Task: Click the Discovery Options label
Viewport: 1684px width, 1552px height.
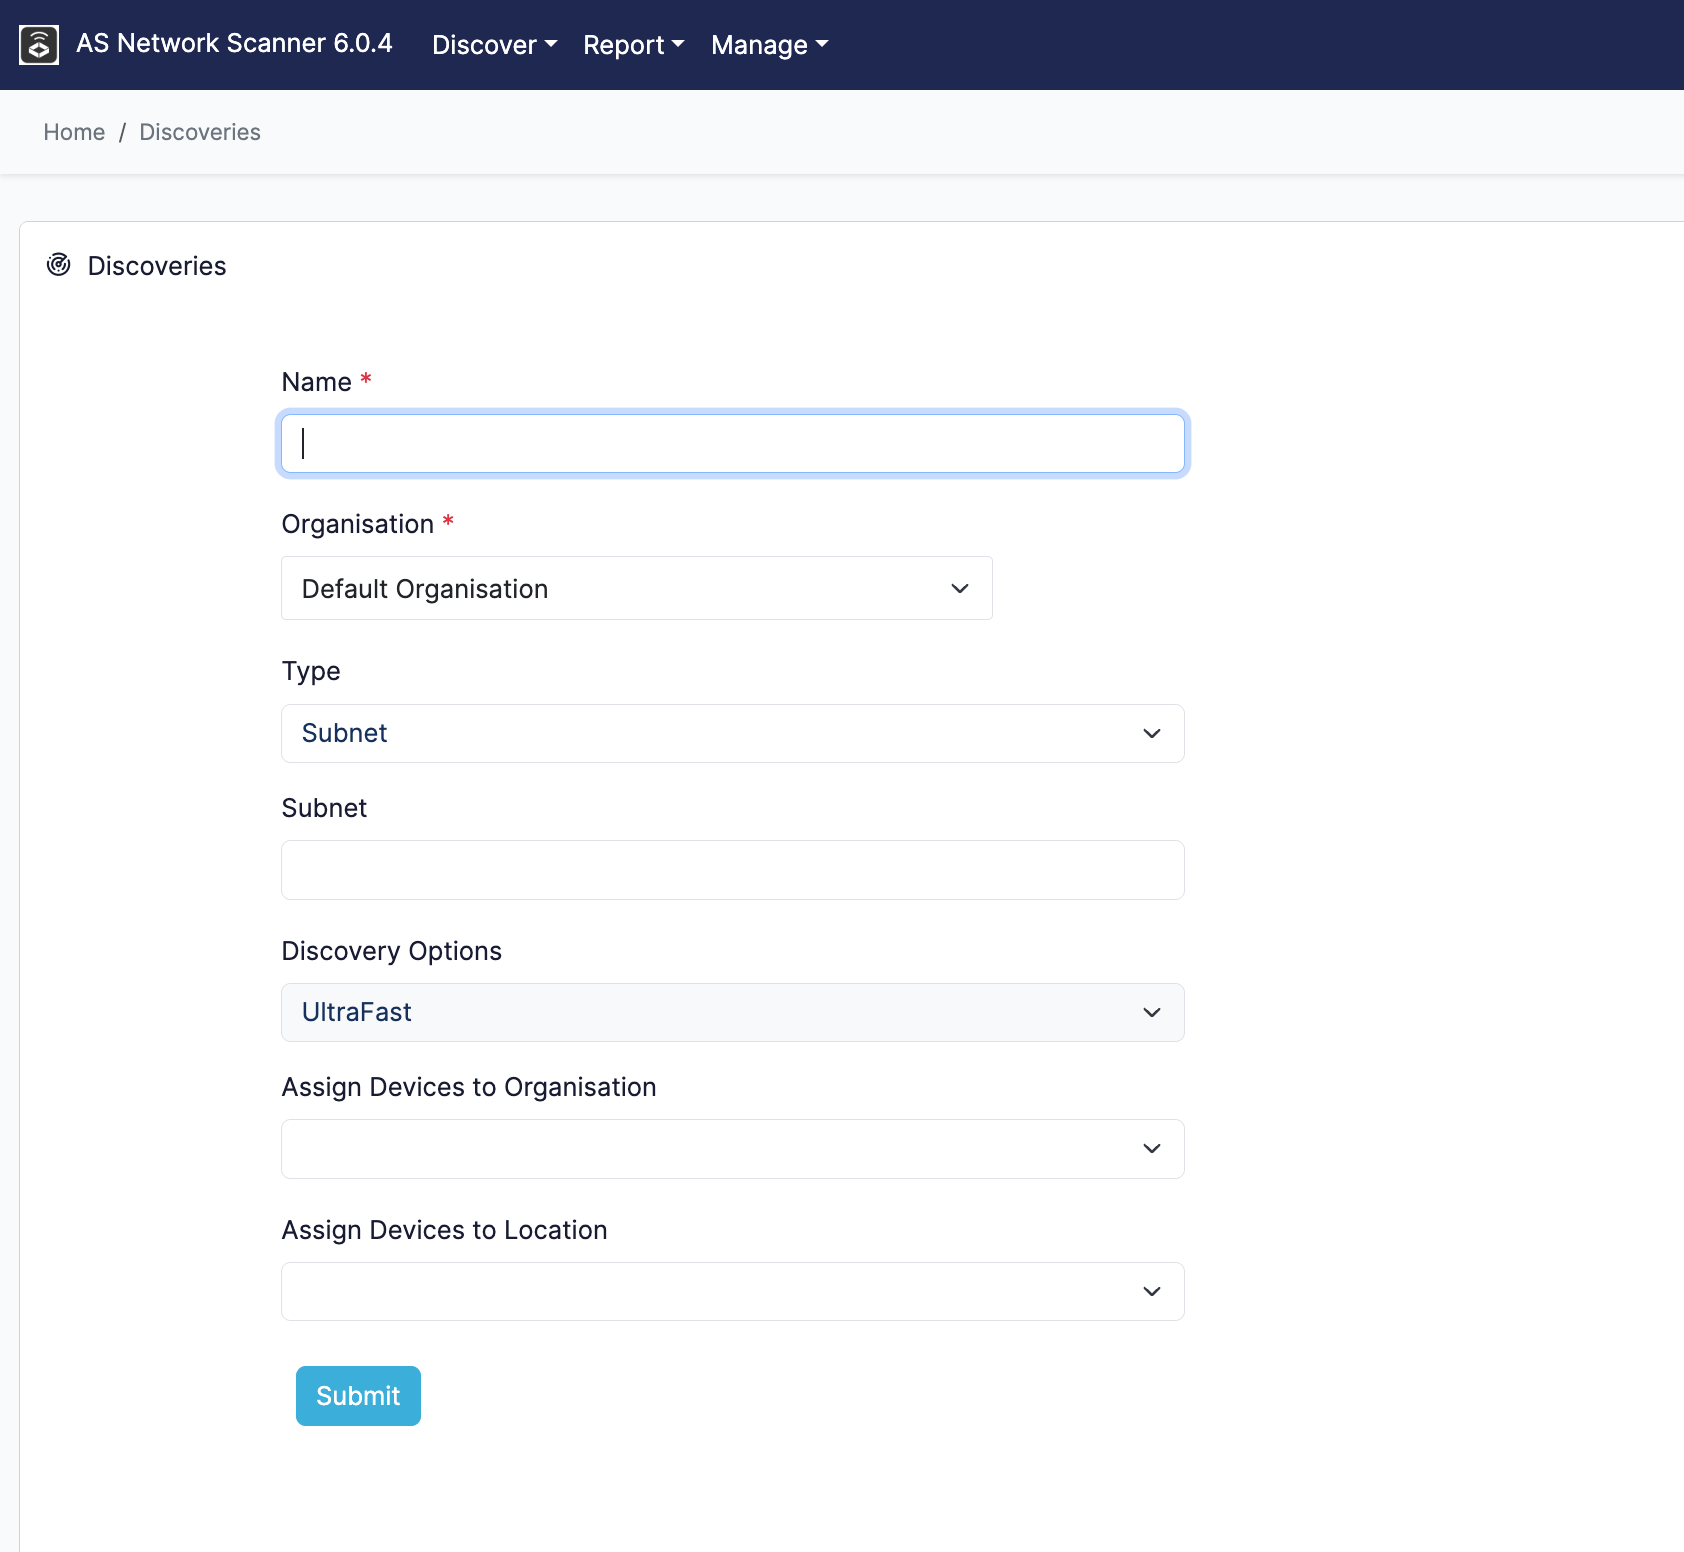Action: [392, 951]
